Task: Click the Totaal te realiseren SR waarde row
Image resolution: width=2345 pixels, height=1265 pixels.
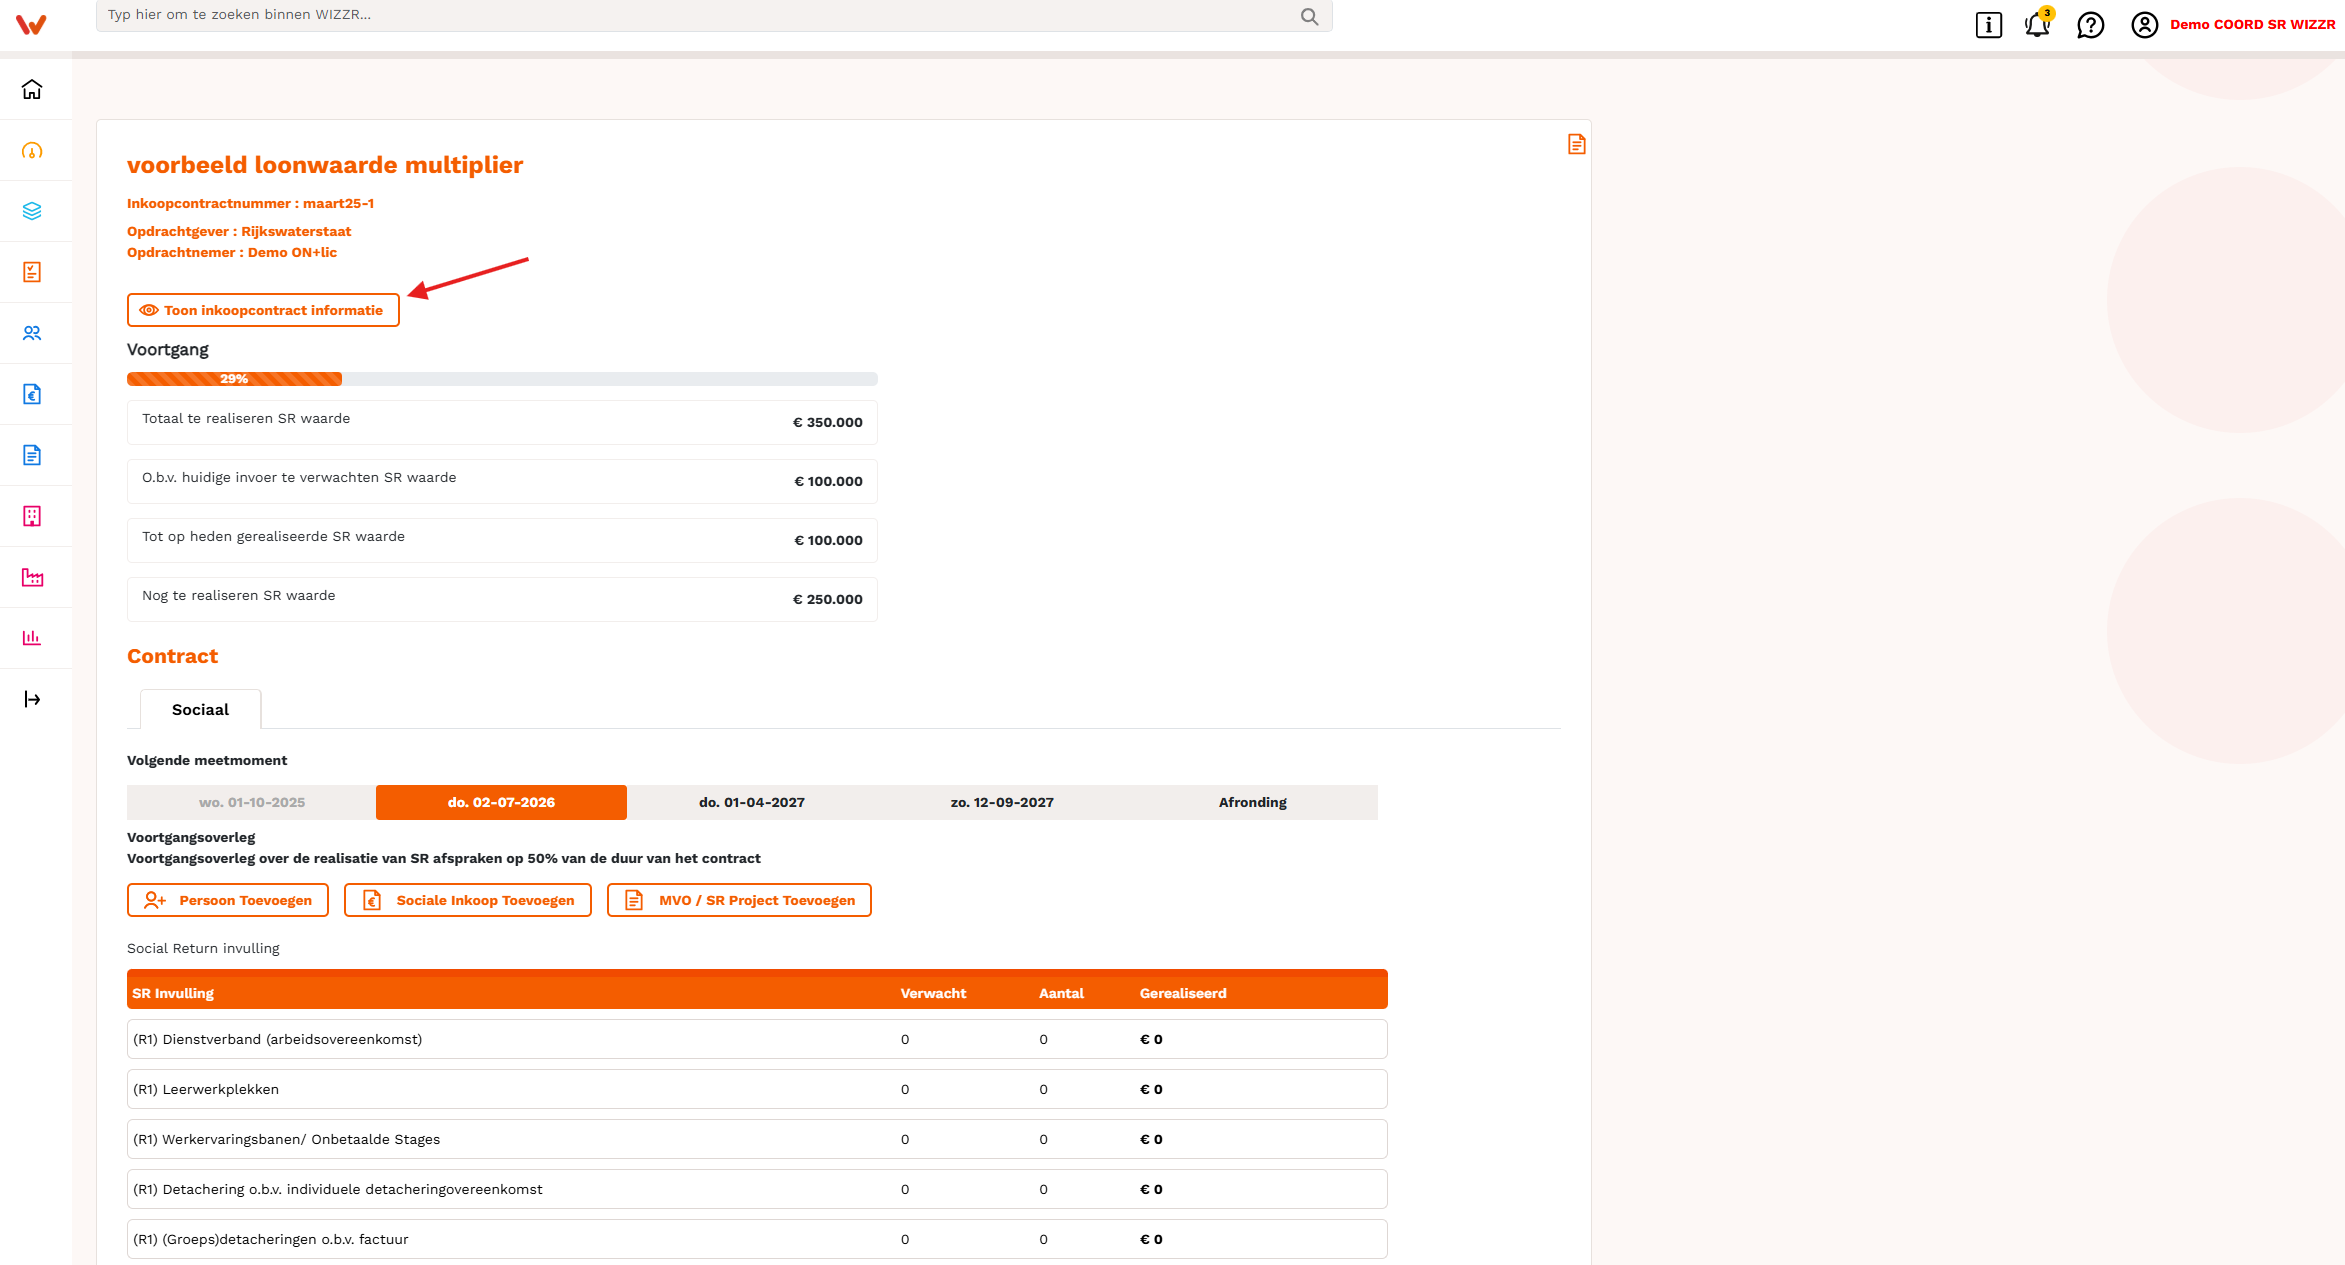Action: click(502, 422)
